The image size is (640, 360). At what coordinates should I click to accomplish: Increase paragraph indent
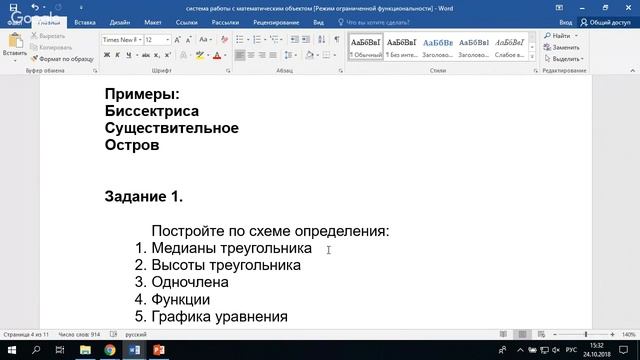click(305, 40)
